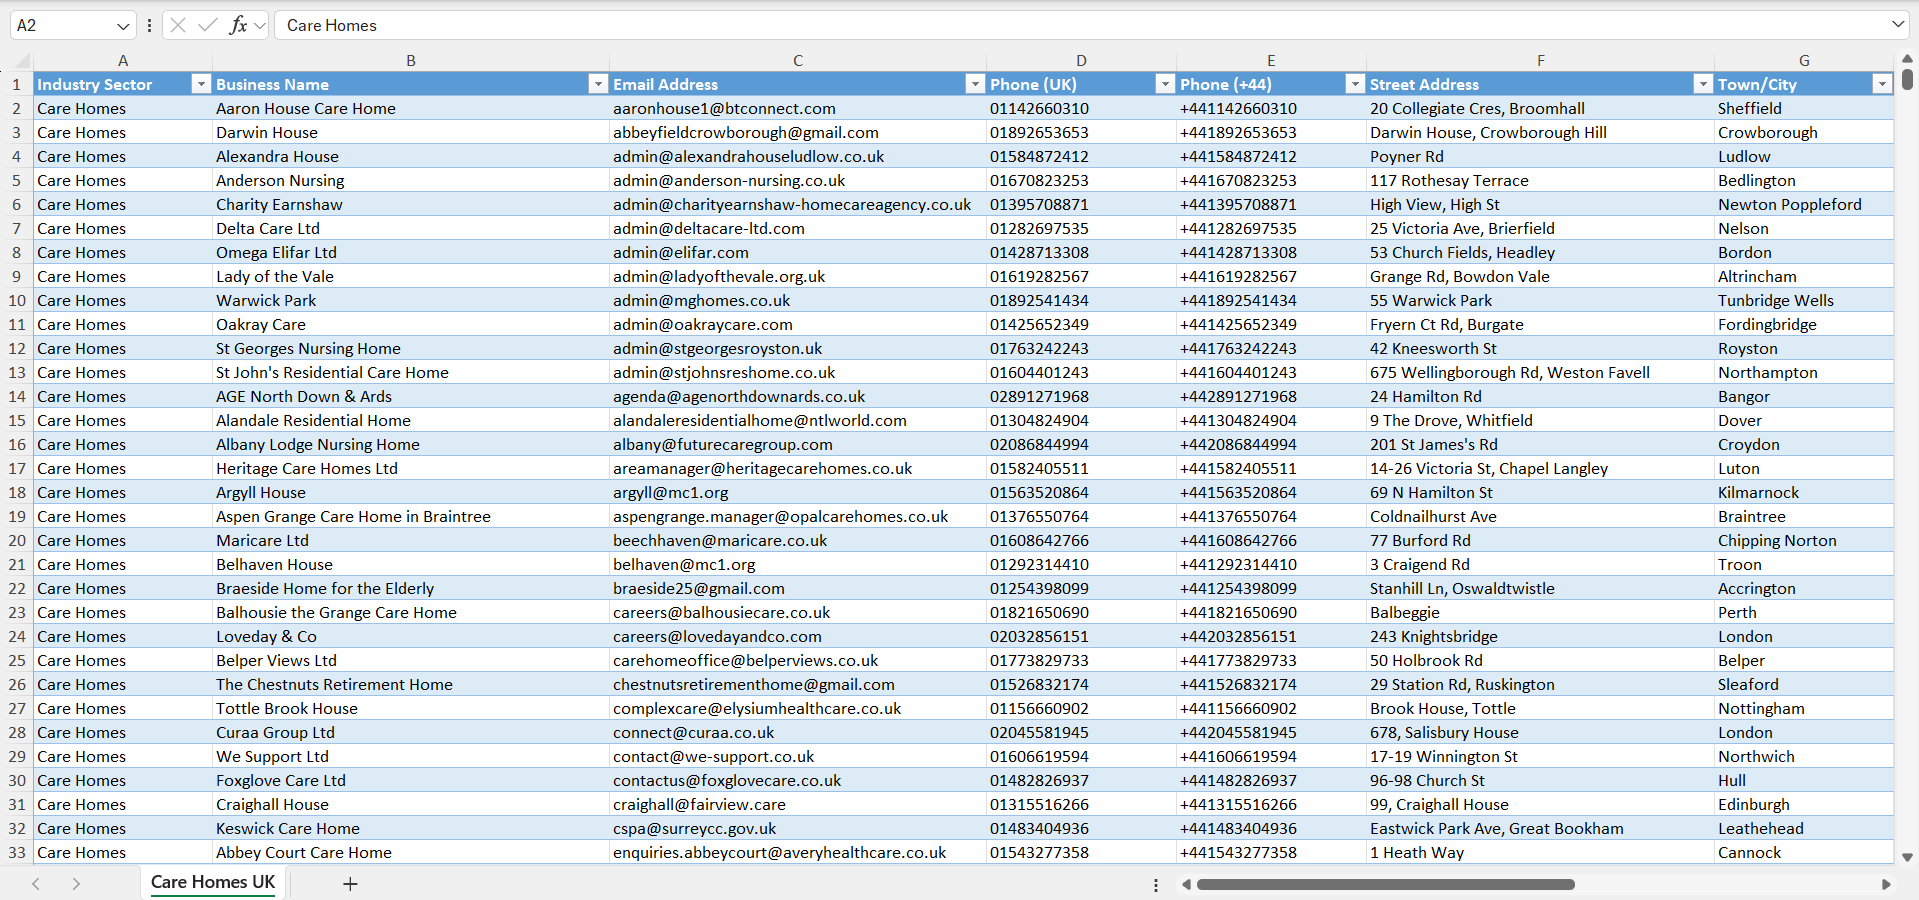
Task: Select phone 01773829733
Action: tap(1081, 661)
